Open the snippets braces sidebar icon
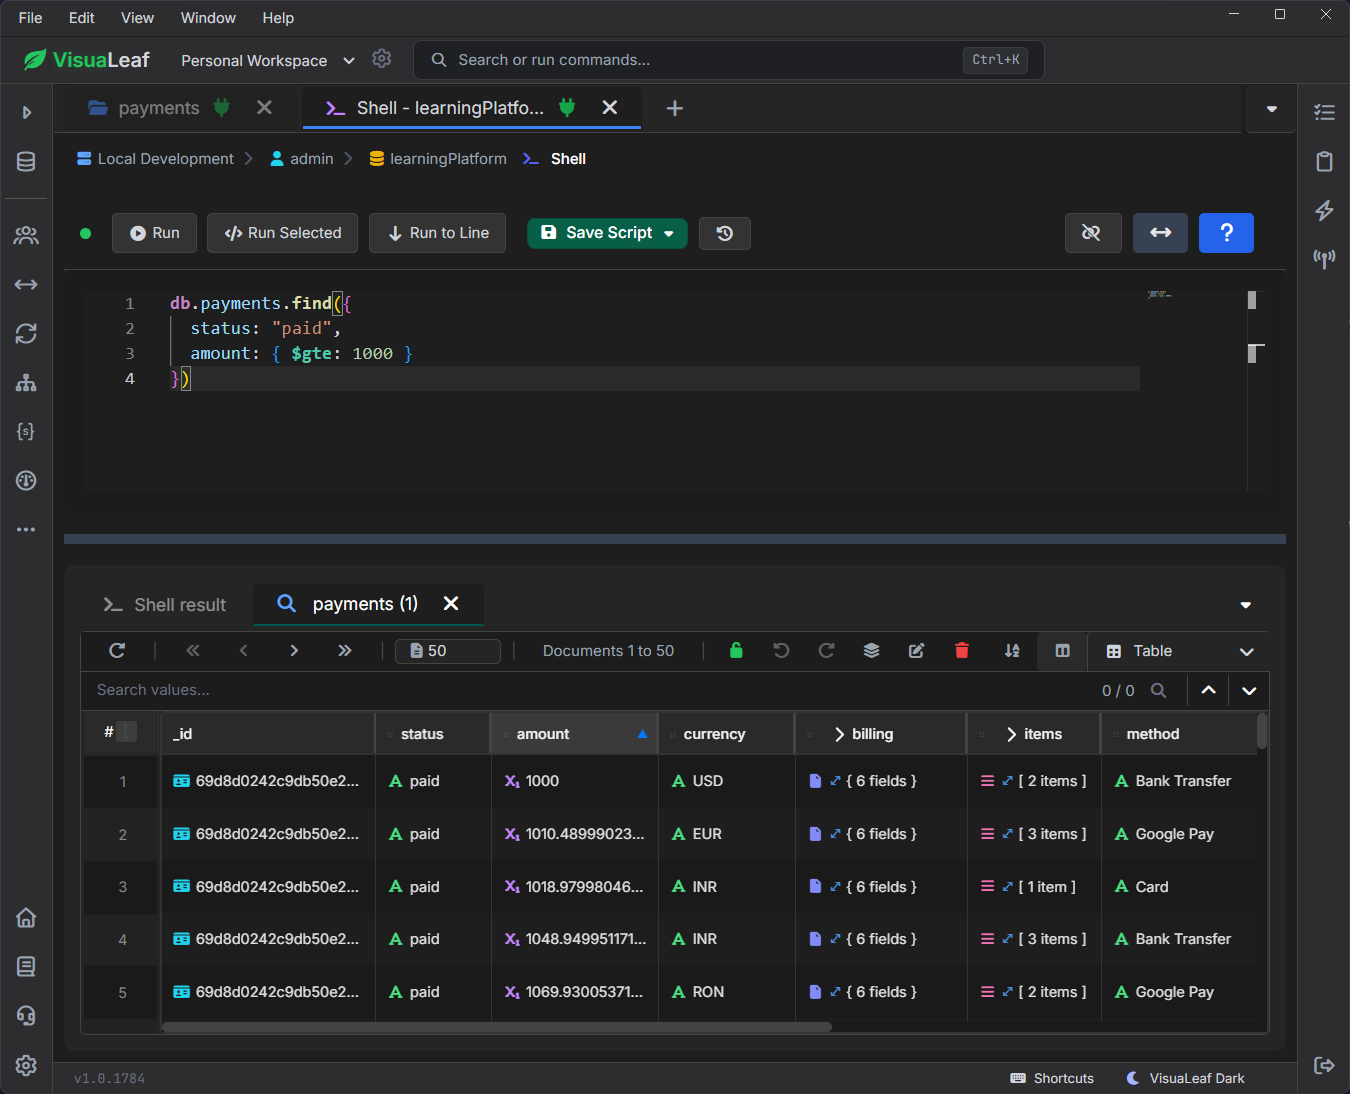The width and height of the screenshot is (1350, 1094). pyautogui.click(x=26, y=431)
